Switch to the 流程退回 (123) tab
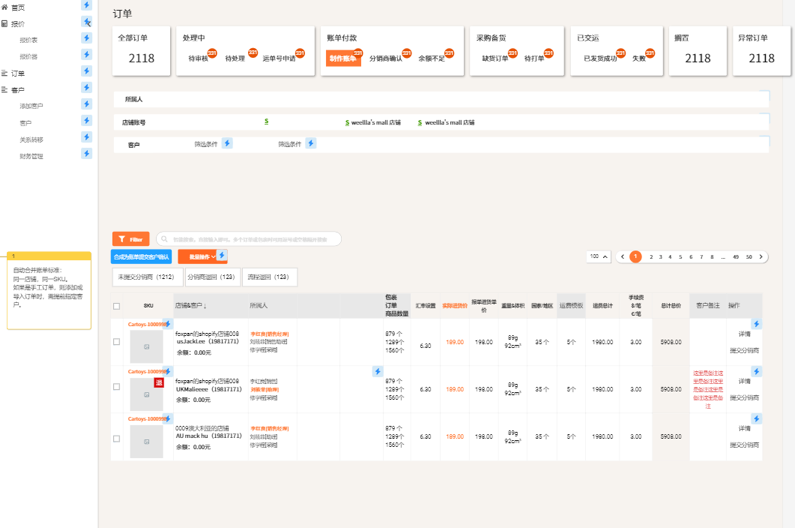This screenshot has width=795, height=528. [270, 277]
